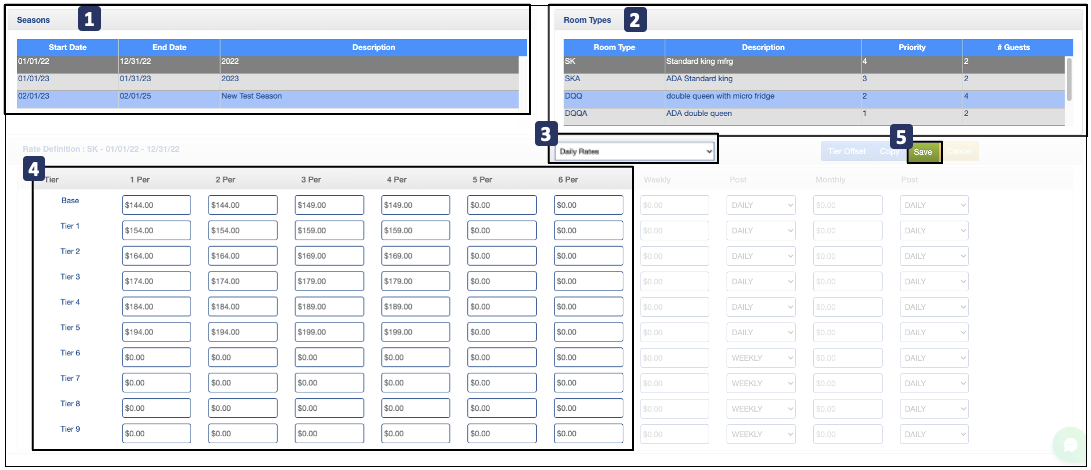Open Tier 6 monthly Post dropdown
The width and height of the screenshot is (1091, 470).
[x=934, y=357]
